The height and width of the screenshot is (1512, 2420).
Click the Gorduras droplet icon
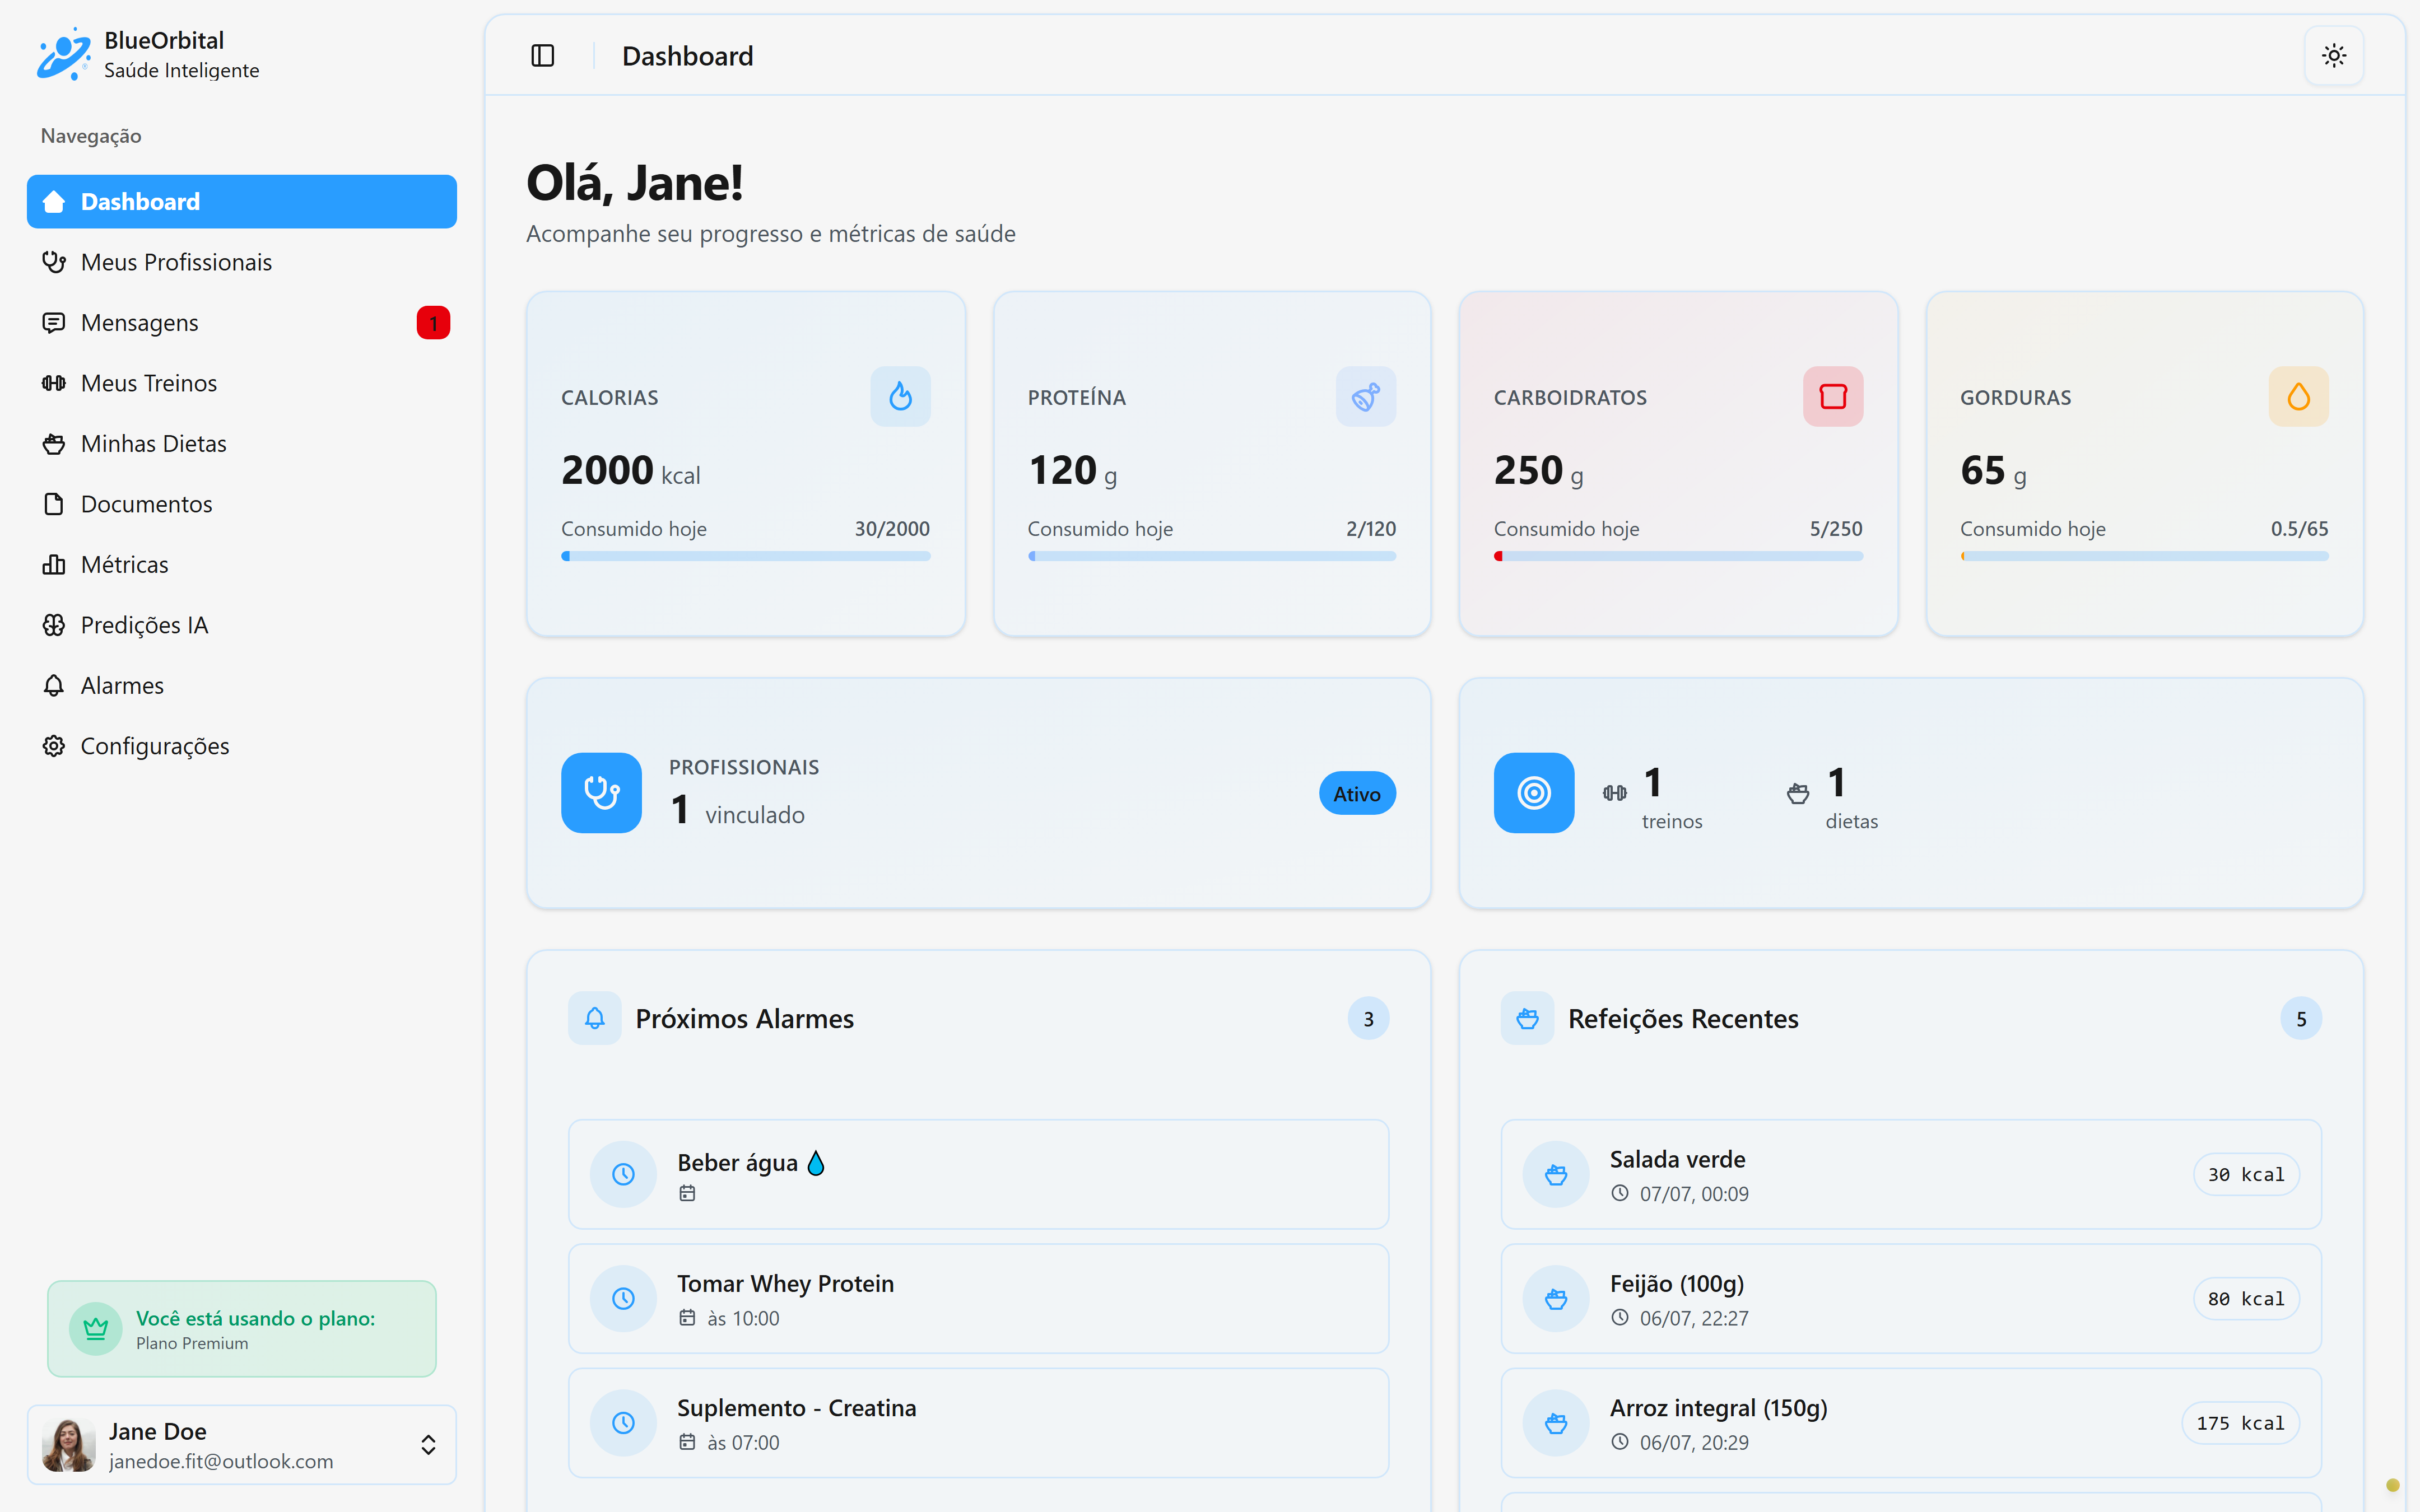(x=2299, y=397)
